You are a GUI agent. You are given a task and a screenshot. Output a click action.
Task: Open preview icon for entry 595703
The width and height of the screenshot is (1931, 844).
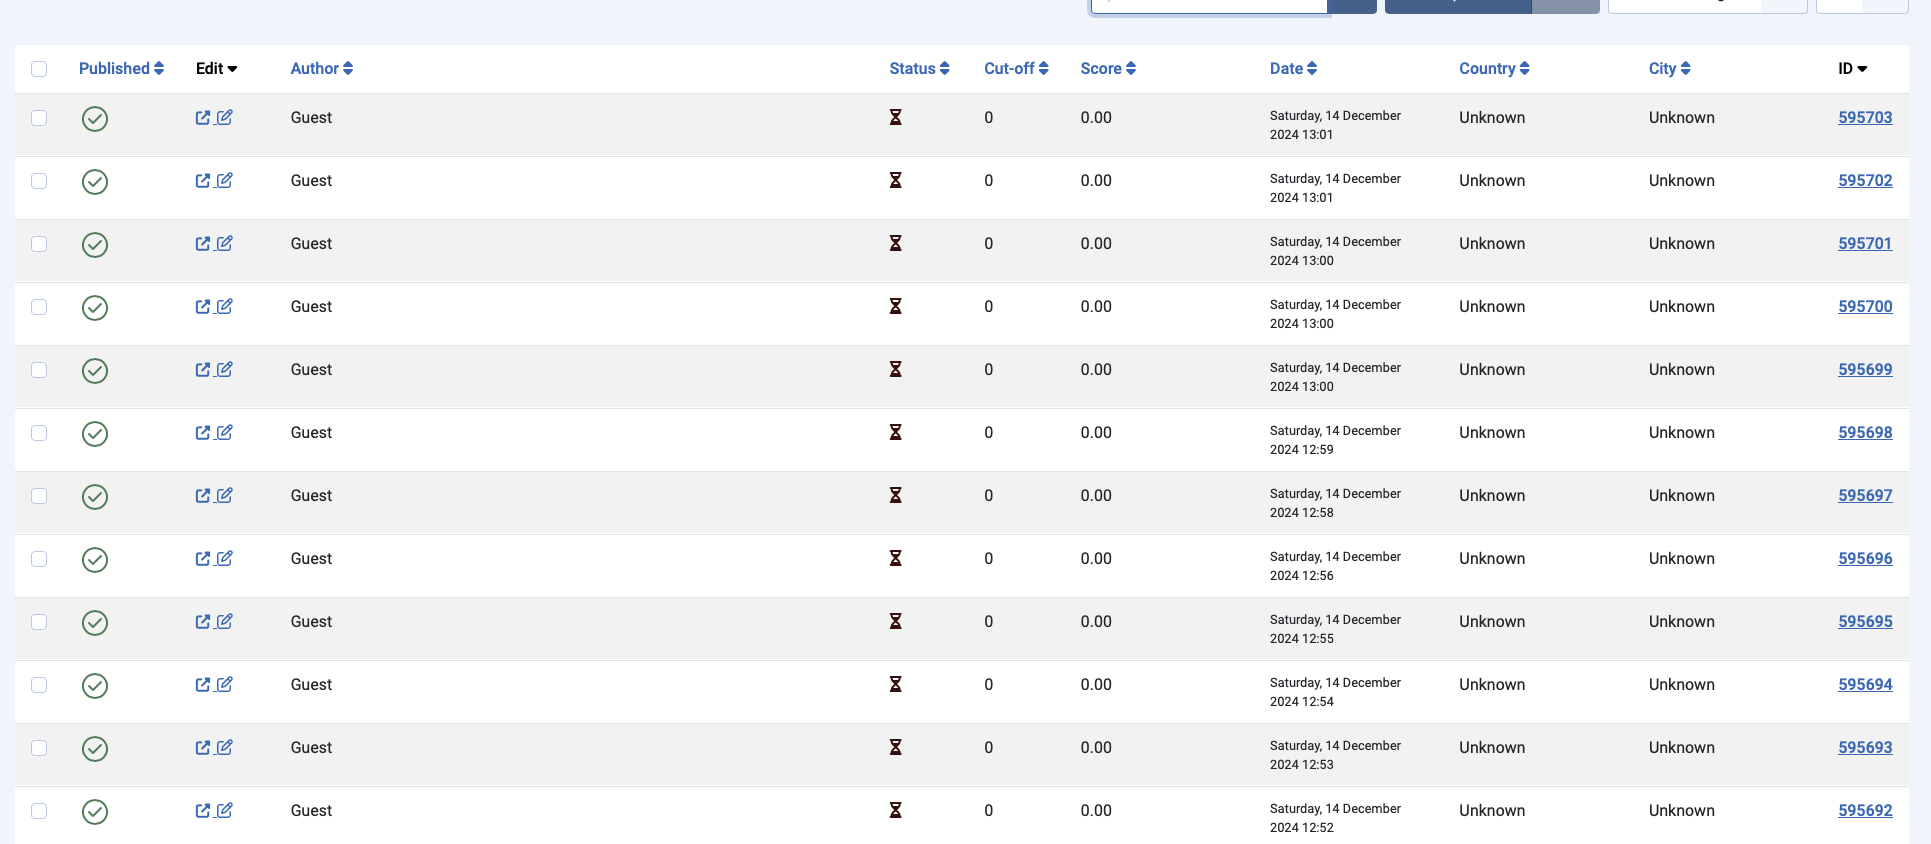tap(203, 118)
